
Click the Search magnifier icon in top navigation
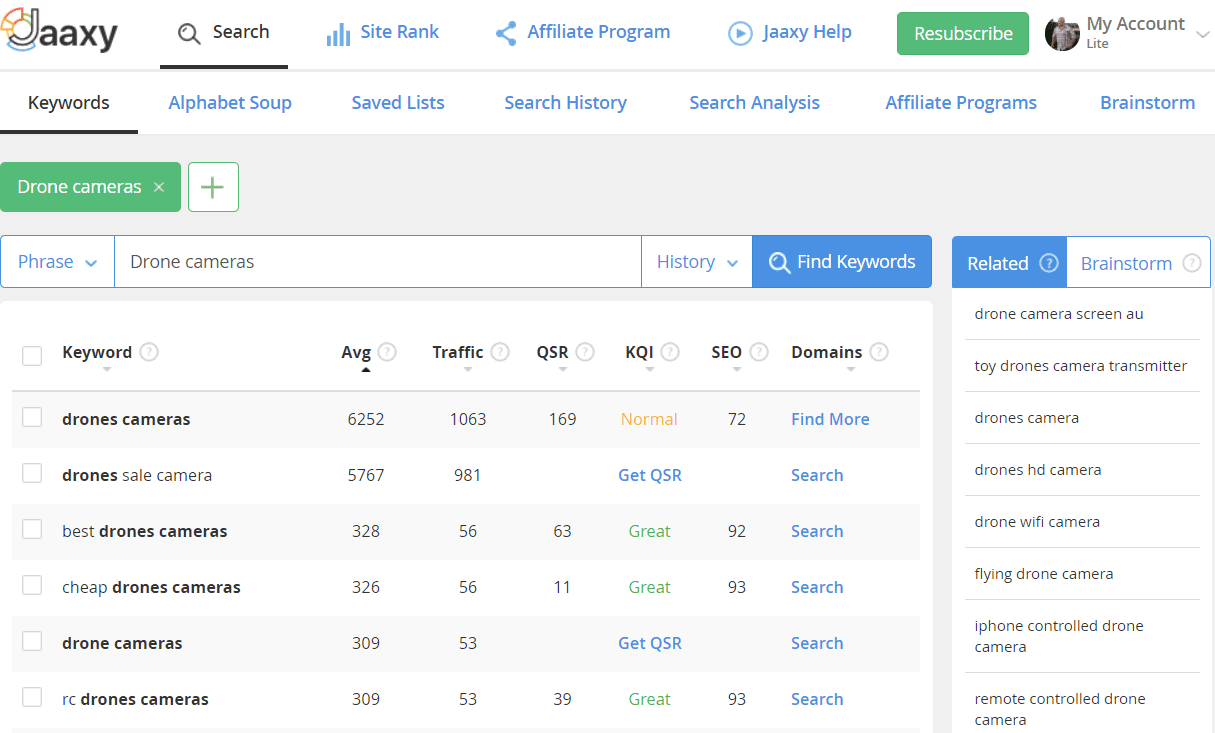pyautogui.click(x=189, y=34)
